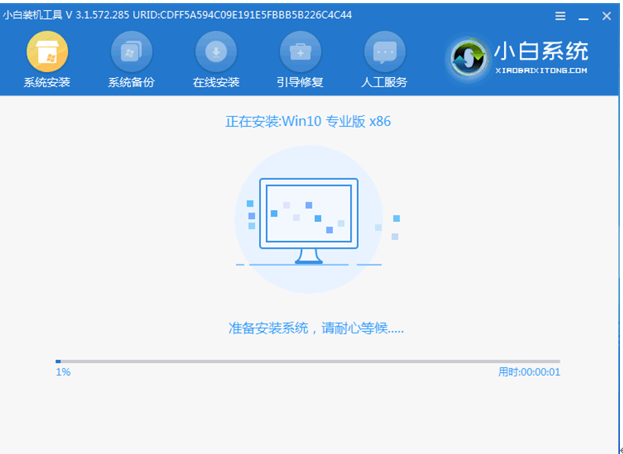Click the installation progress bar

(308, 361)
